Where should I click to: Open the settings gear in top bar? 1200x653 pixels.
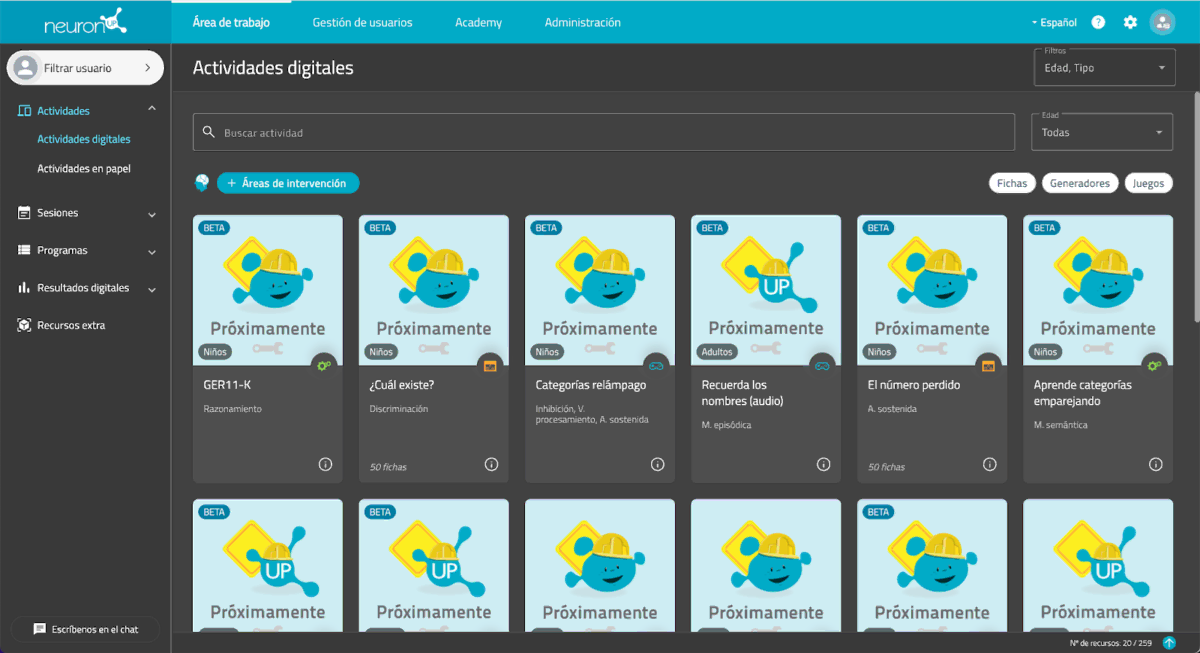pos(1130,21)
